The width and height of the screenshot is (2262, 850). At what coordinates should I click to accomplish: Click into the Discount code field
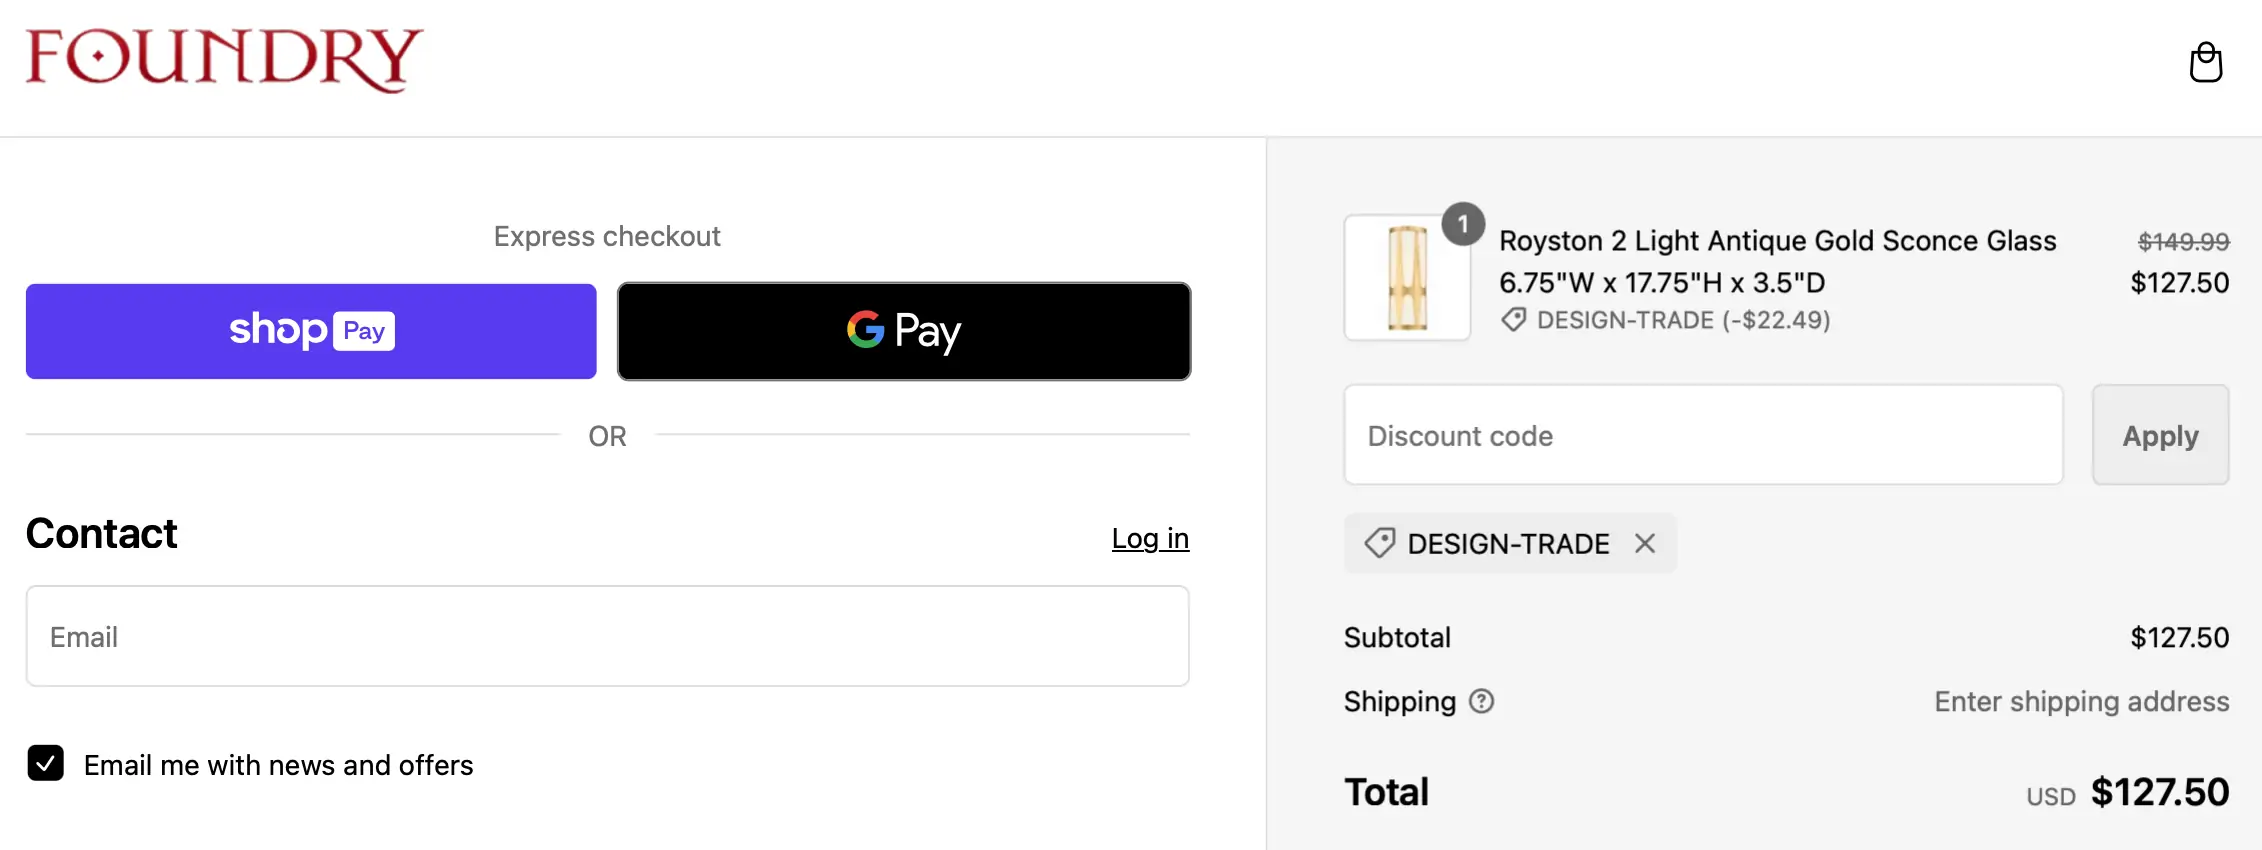click(x=1703, y=435)
